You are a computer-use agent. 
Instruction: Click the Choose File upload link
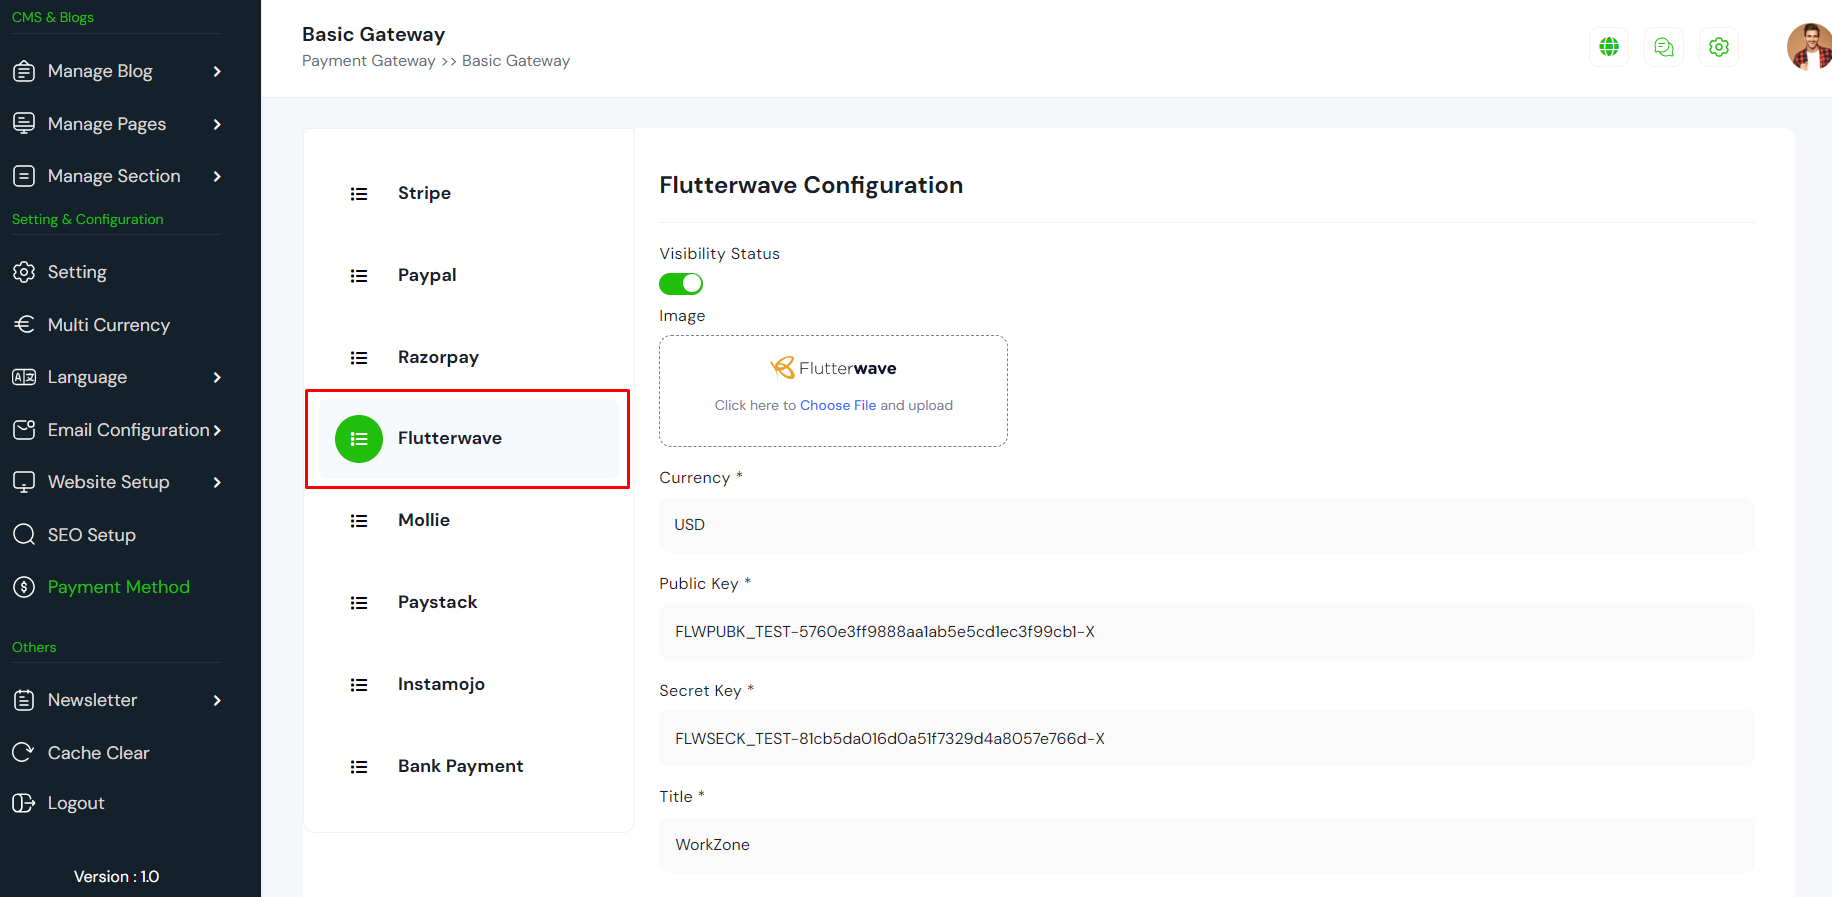pyautogui.click(x=837, y=405)
